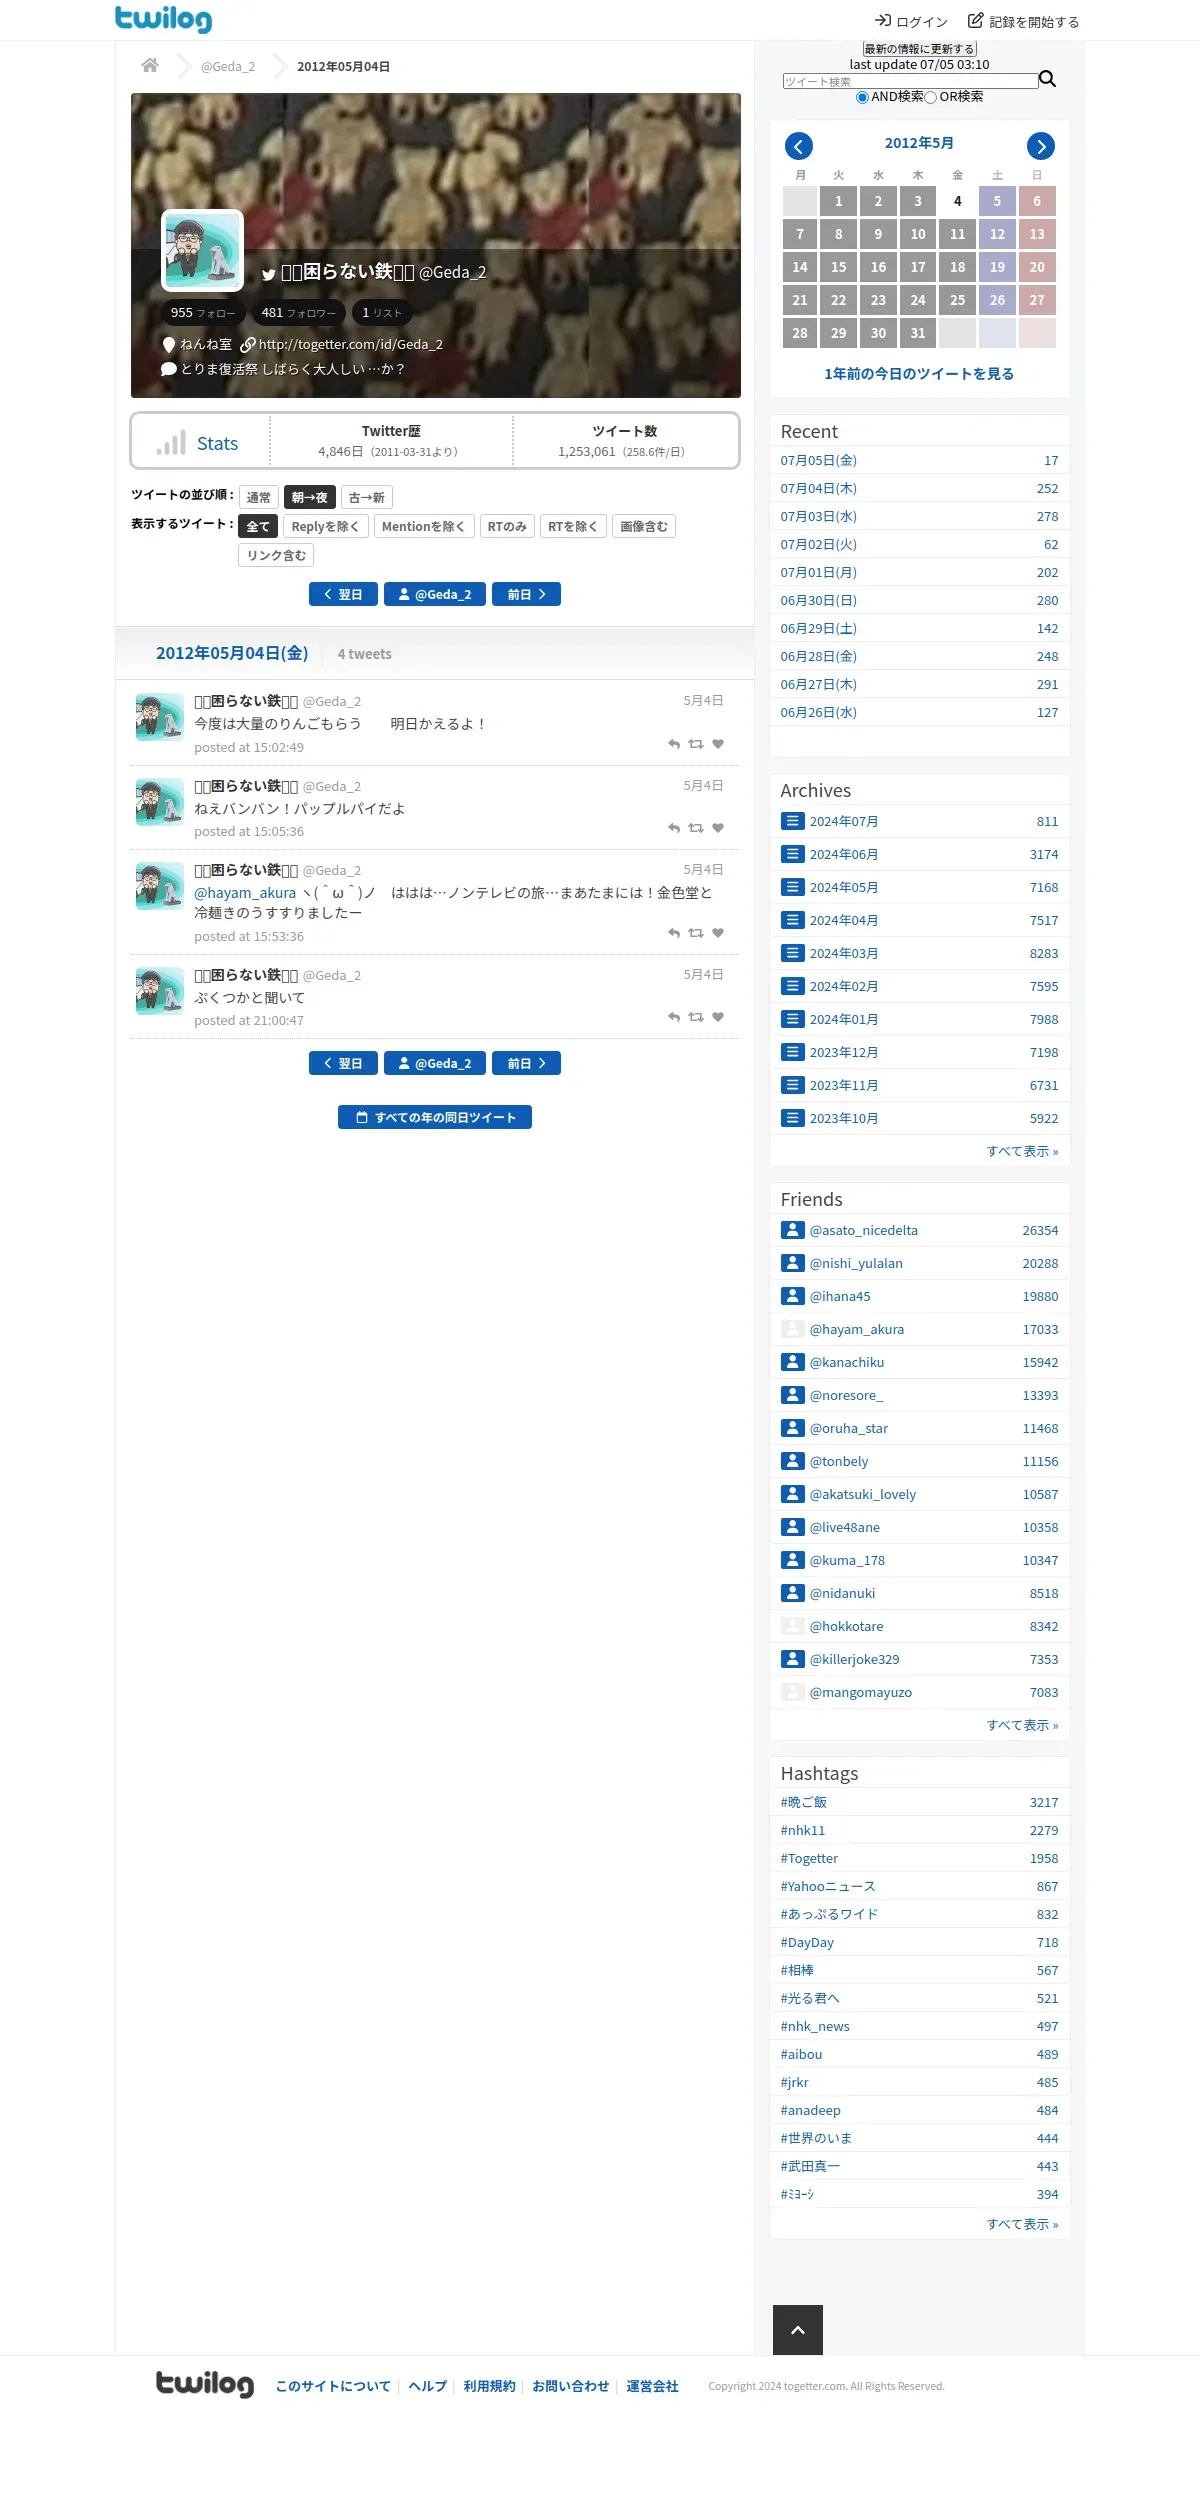Set sort order to 通常
This screenshot has height=2506, width=1200.
pos(259,497)
